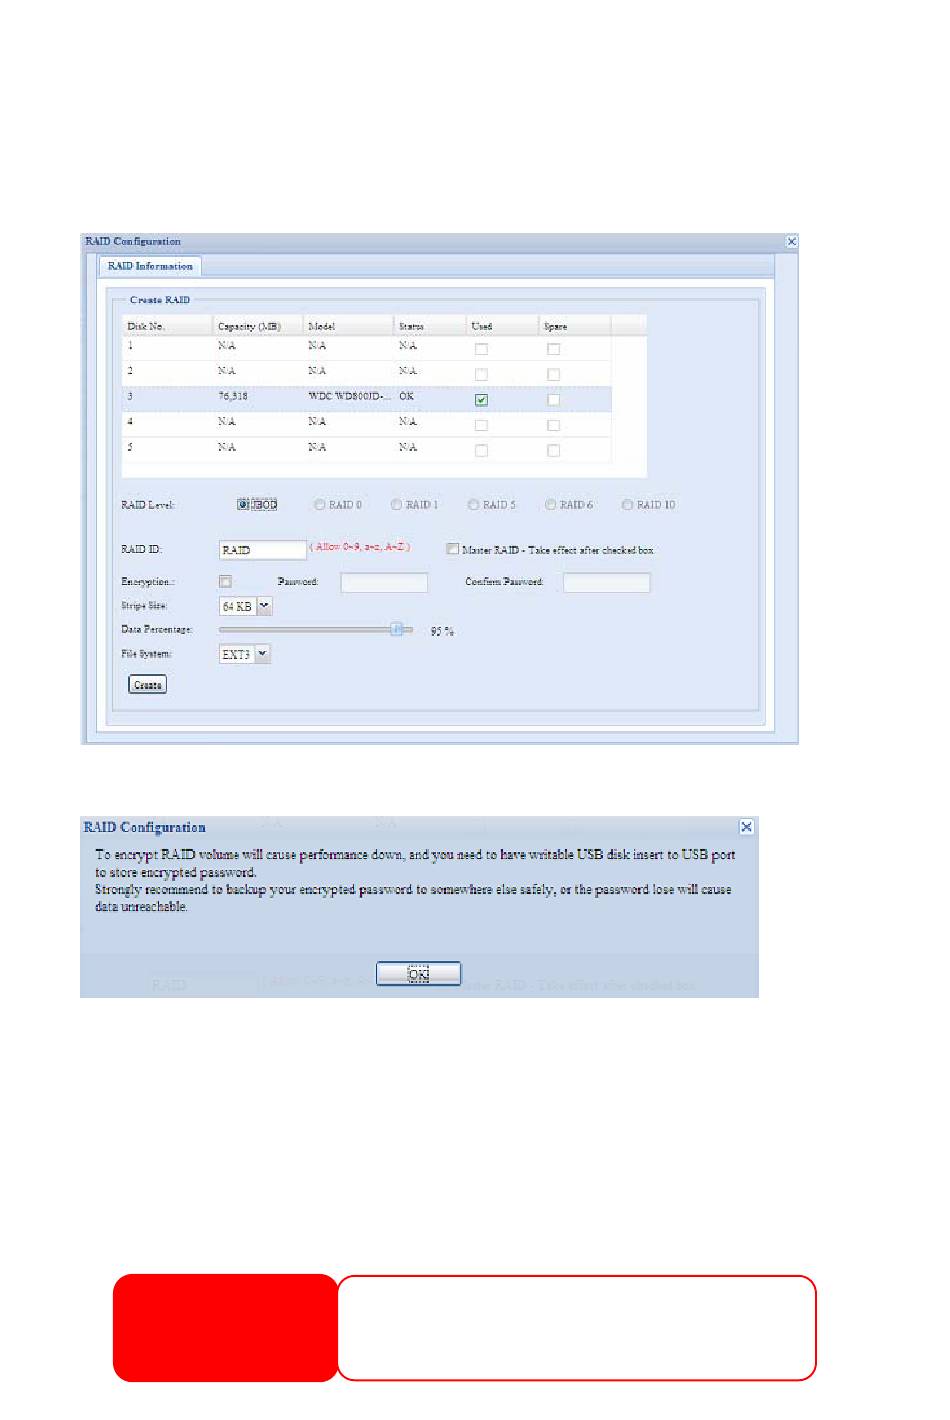Select the RAID 10 radio button
Screen dimensions: 950x1420
(x=628, y=505)
